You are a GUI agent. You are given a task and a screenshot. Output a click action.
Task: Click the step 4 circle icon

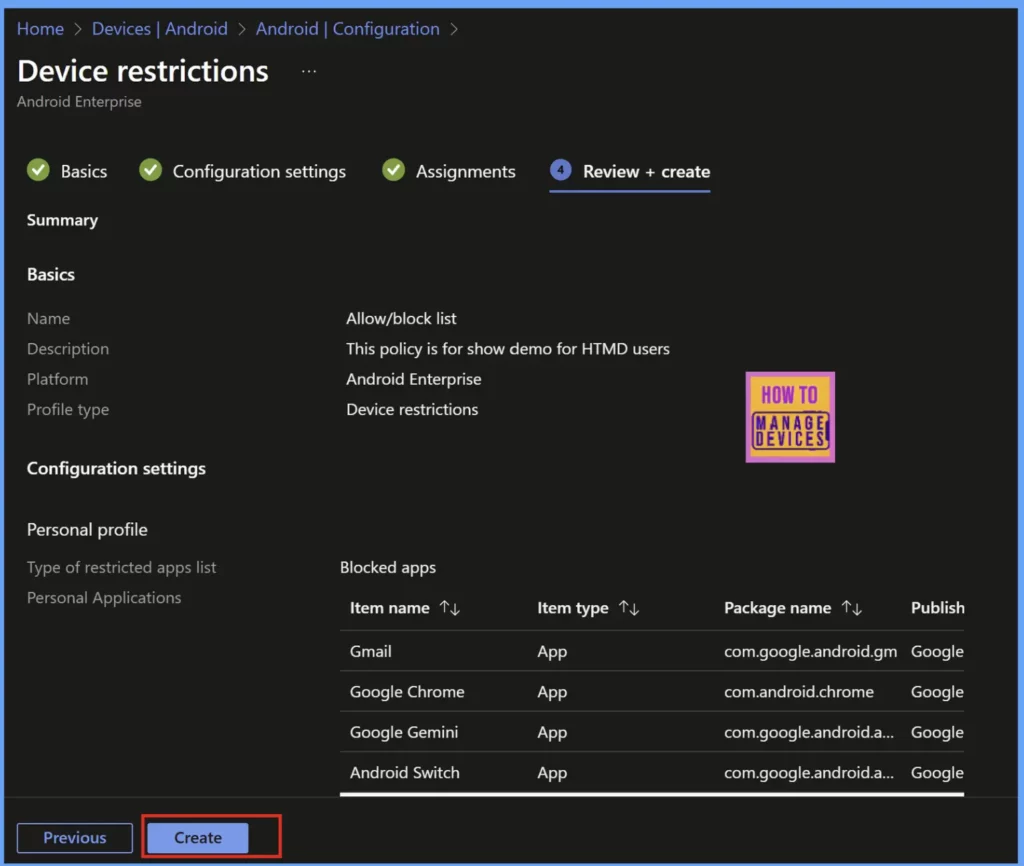pos(560,170)
